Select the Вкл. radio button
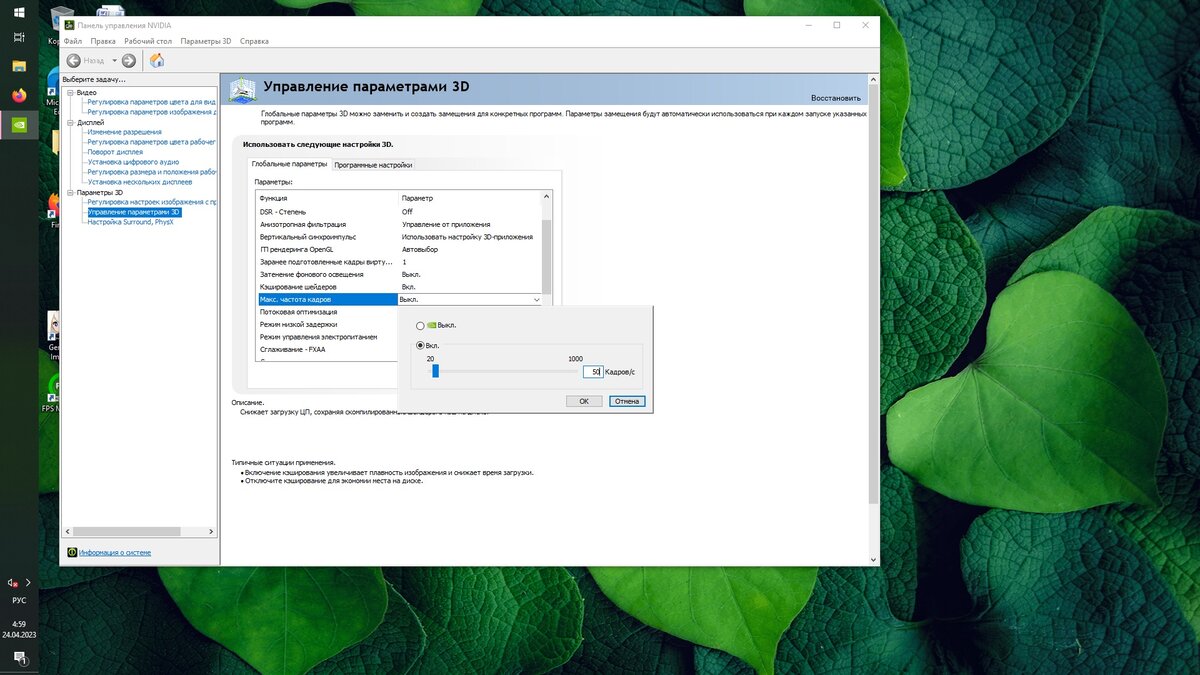 coord(420,345)
